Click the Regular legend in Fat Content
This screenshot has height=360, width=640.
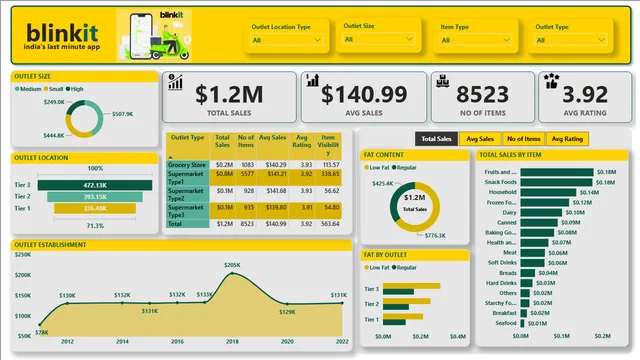[x=404, y=167]
